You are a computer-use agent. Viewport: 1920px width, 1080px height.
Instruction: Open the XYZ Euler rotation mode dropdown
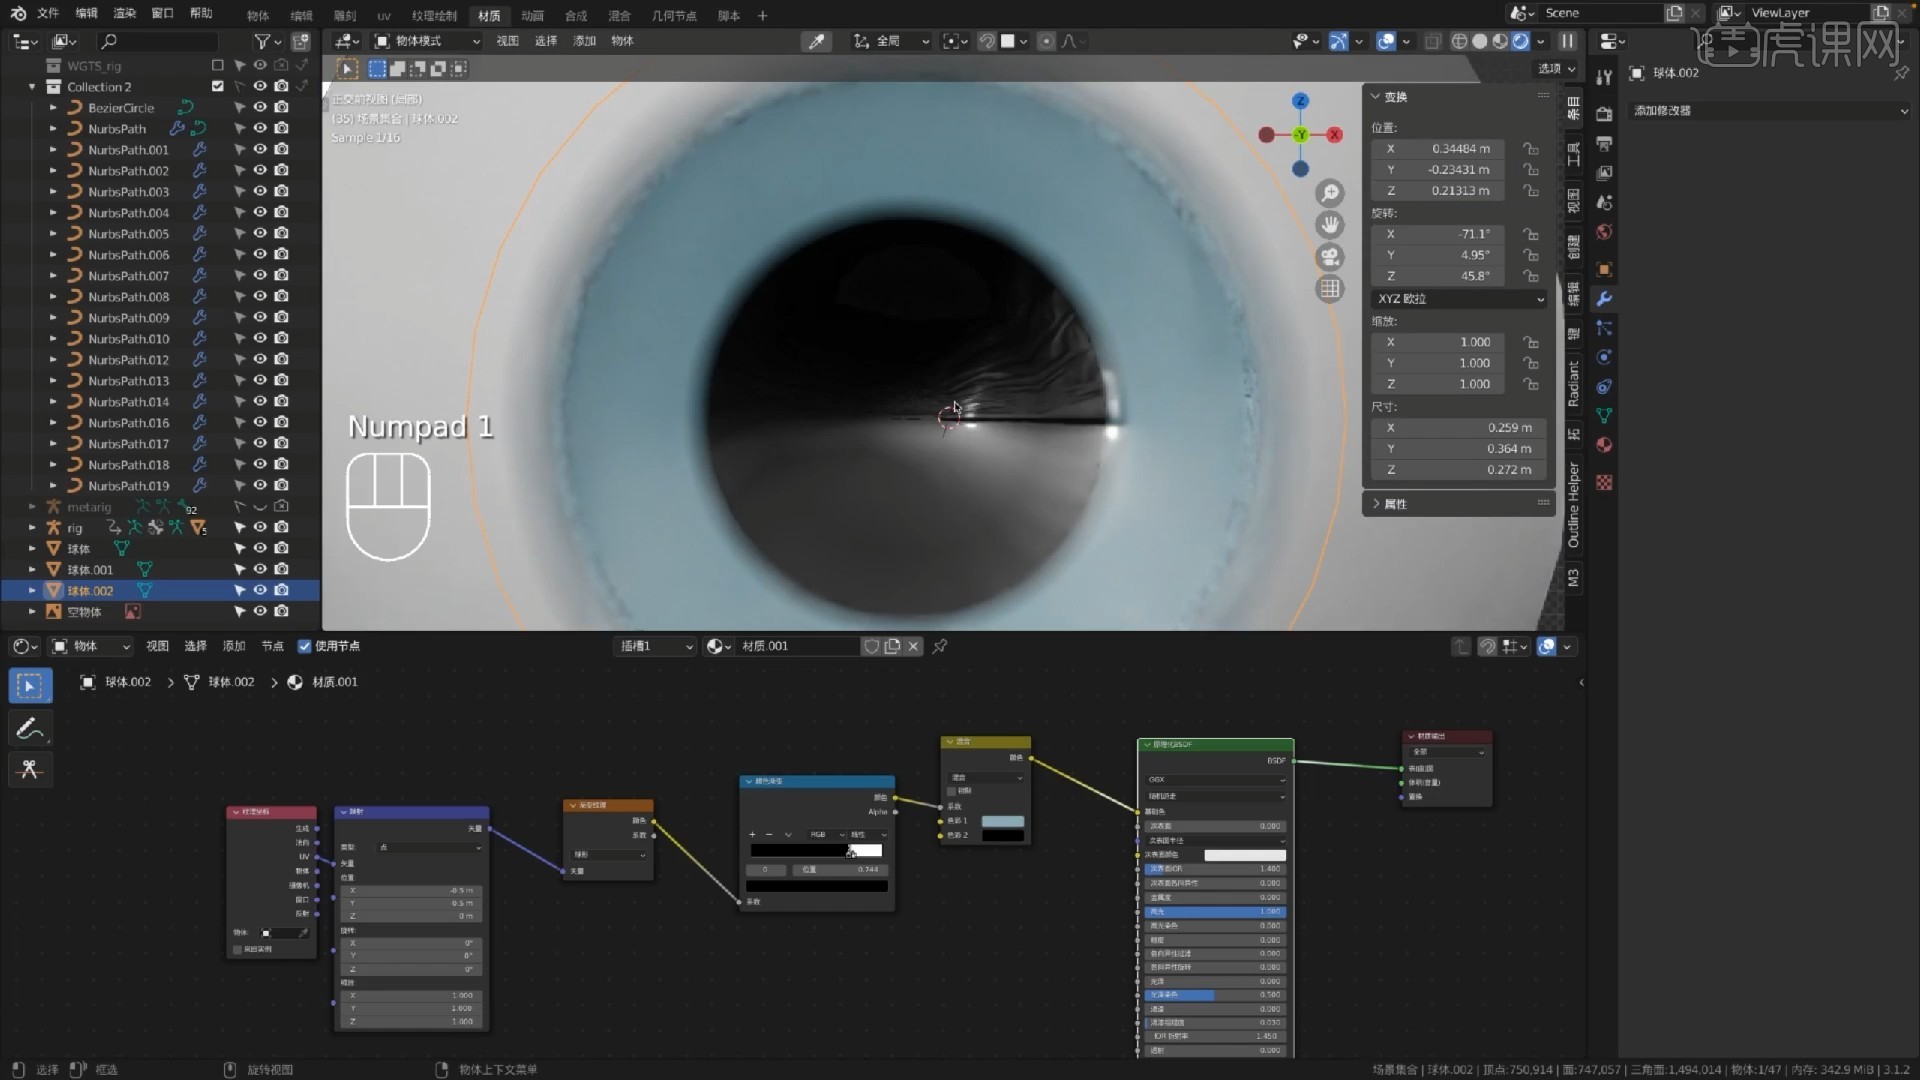pyautogui.click(x=1460, y=299)
